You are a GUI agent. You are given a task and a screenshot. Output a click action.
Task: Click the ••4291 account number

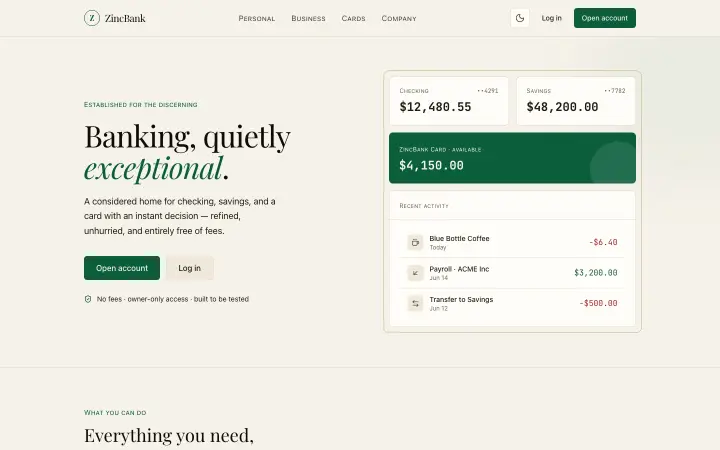pyautogui.click(x=488, y=91)
